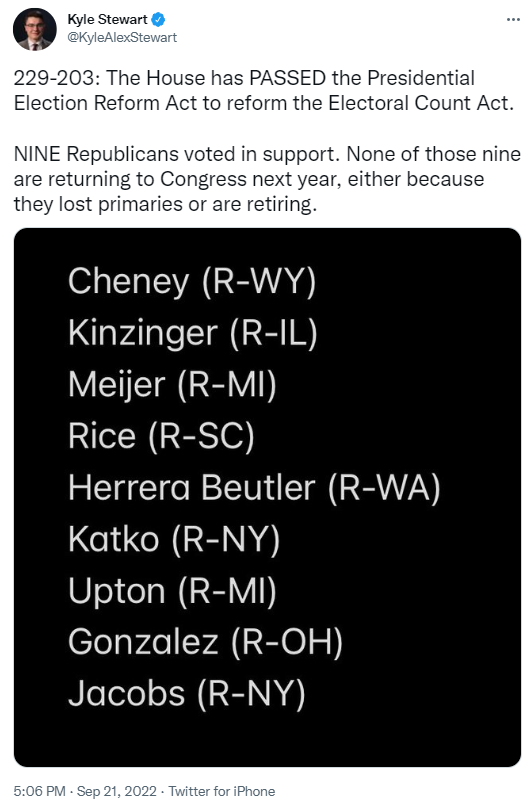Click the Cheney (R-WY) line in image
The image size is (531, 806).
pos(192,282)
